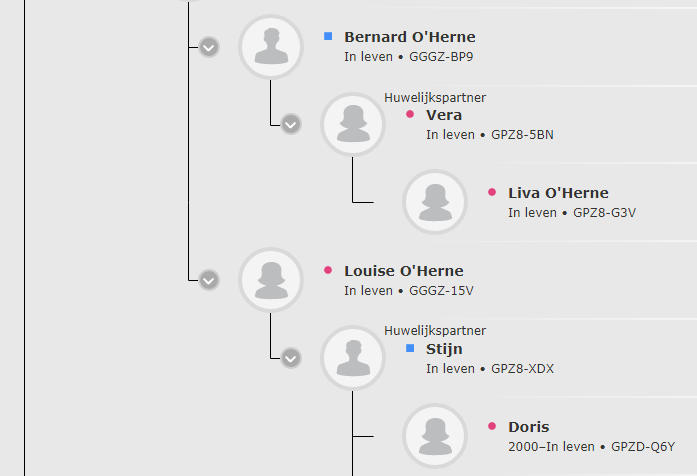697x476 pixels.
Task: Collapse Louise O'Herne's branch chevron
Action: (x=209, y=280)
